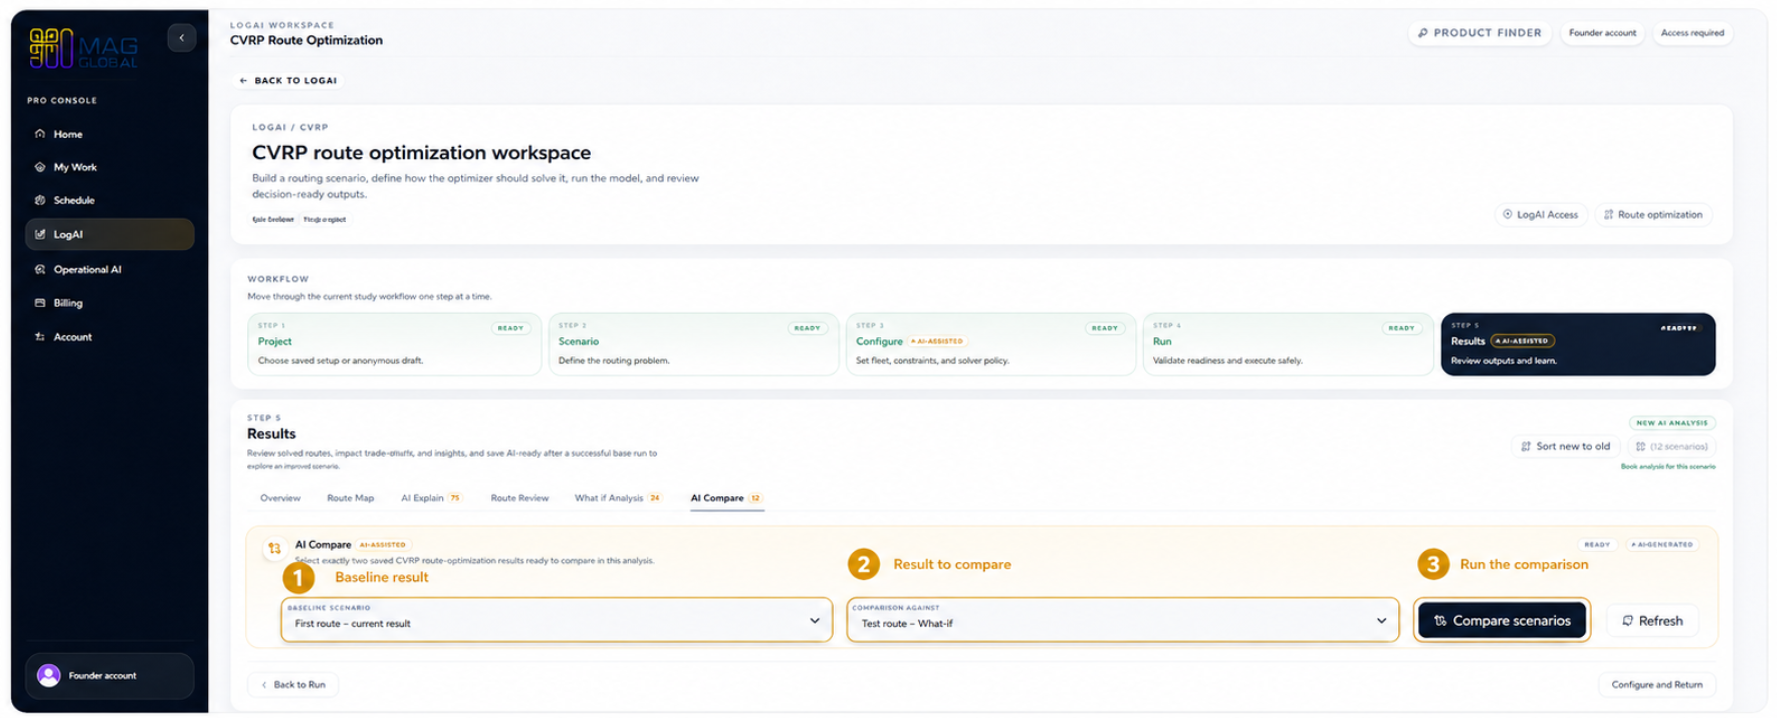Image resolution: width=1777 pixels, height=718 pixels.
Task: Click the AI-Generated badge in compare panel
Action: [1661, 545]
